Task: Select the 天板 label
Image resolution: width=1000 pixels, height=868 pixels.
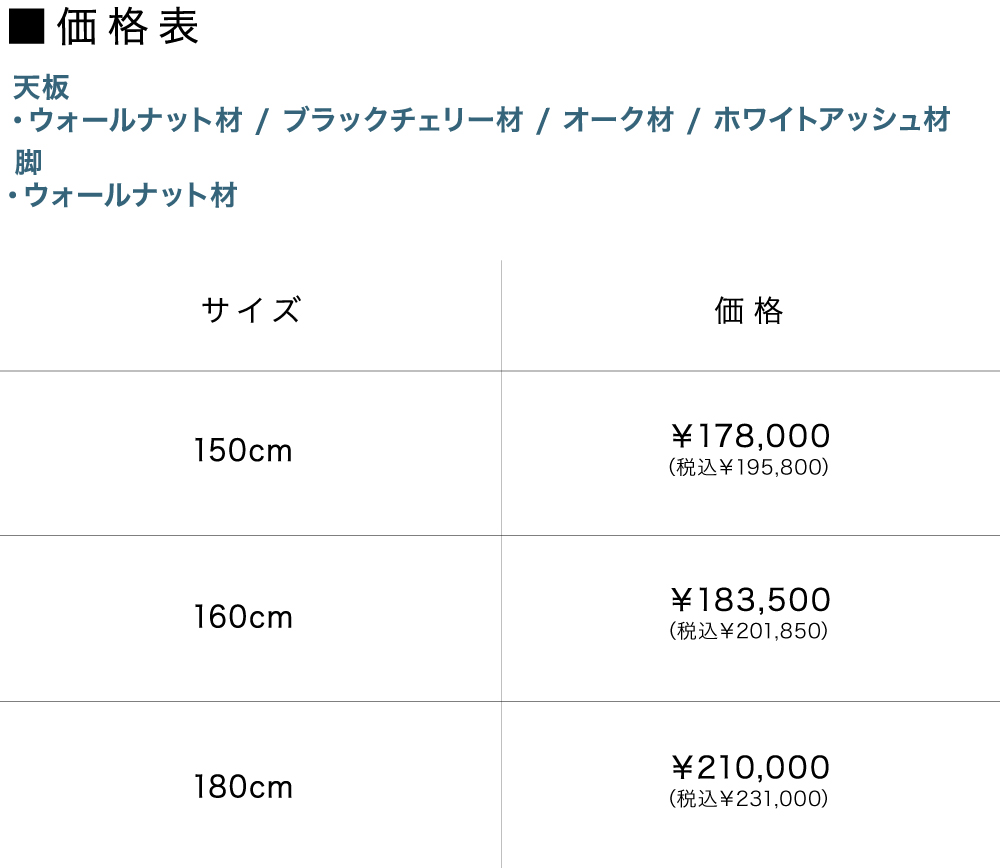Action: point(41,88)
